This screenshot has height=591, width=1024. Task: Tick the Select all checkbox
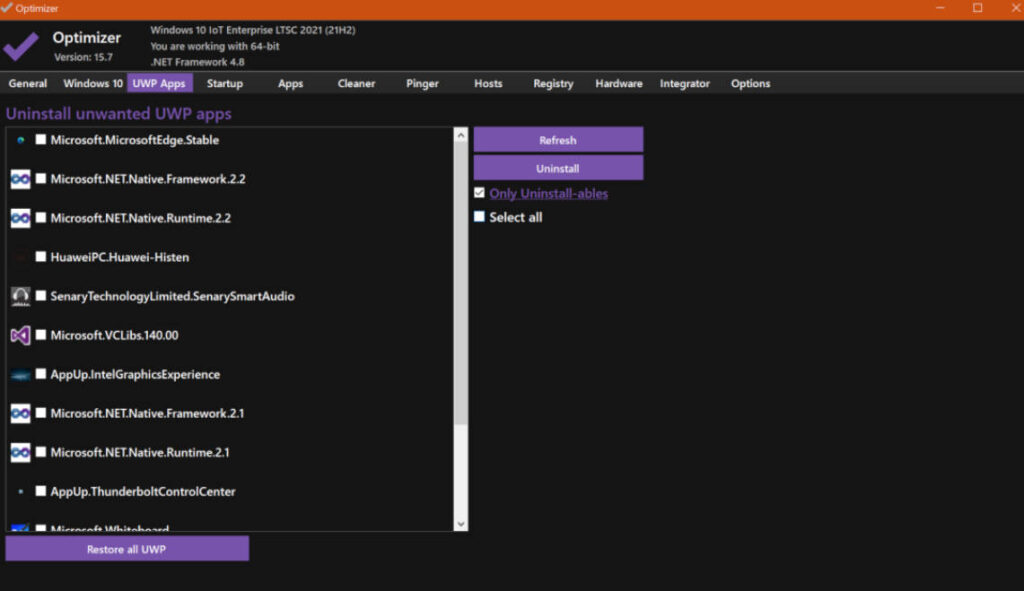coord(479,216)
